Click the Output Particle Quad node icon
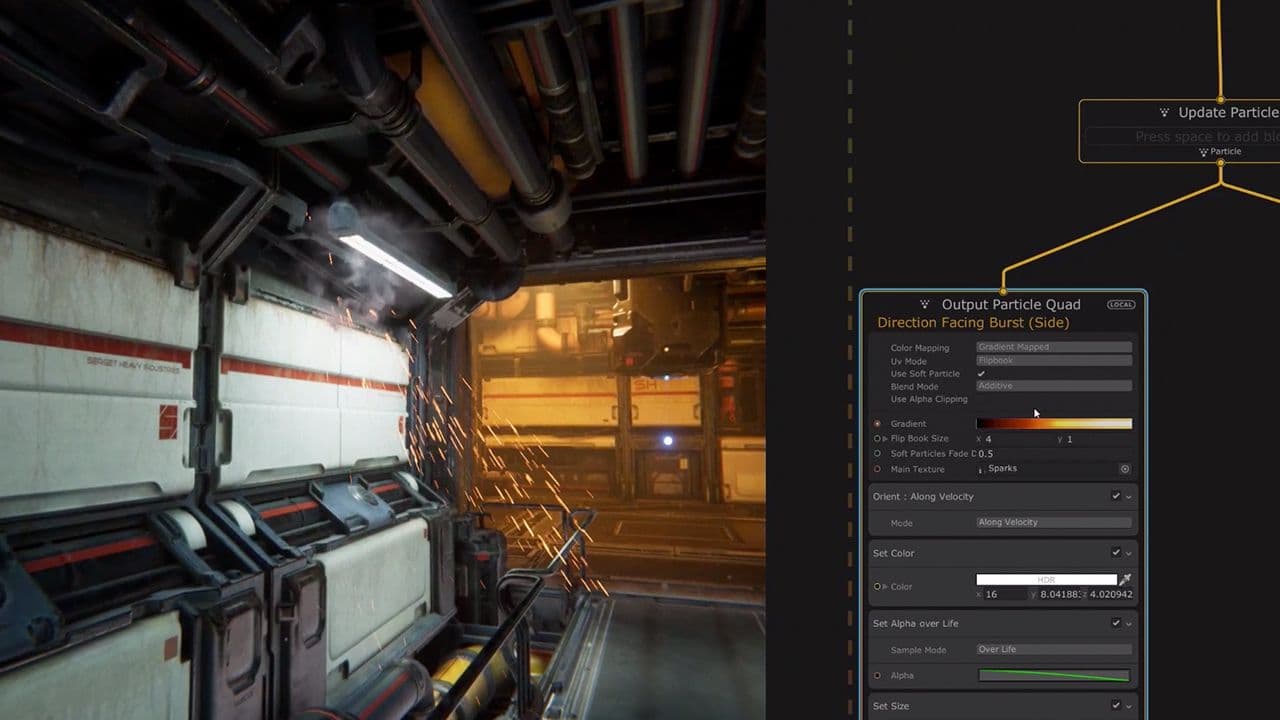 pyautogui.click(x=923, y=304)
